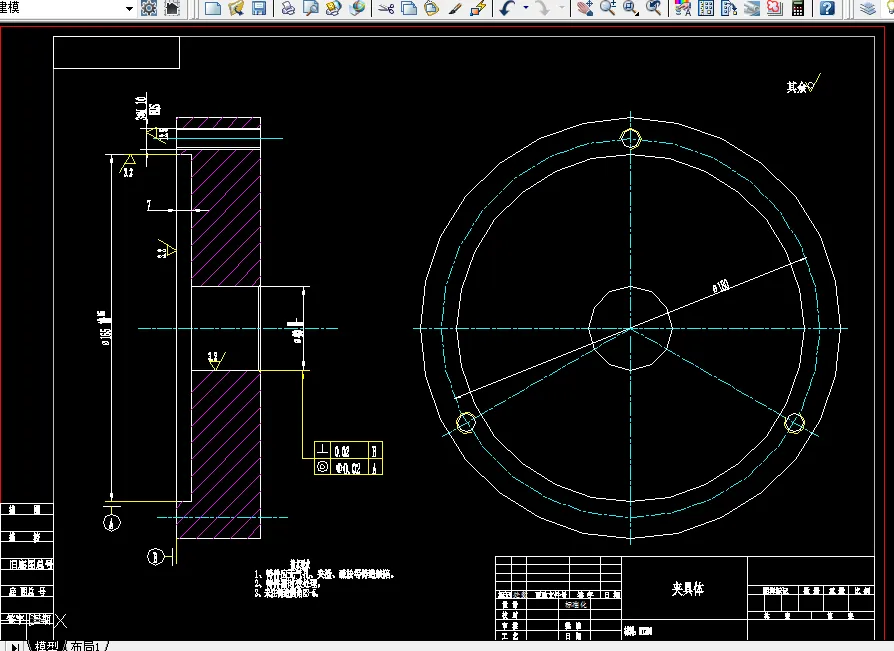This screenshot has width=894, height=651.
Task: Launch the QuickCalc calculator
Action: 798,8
